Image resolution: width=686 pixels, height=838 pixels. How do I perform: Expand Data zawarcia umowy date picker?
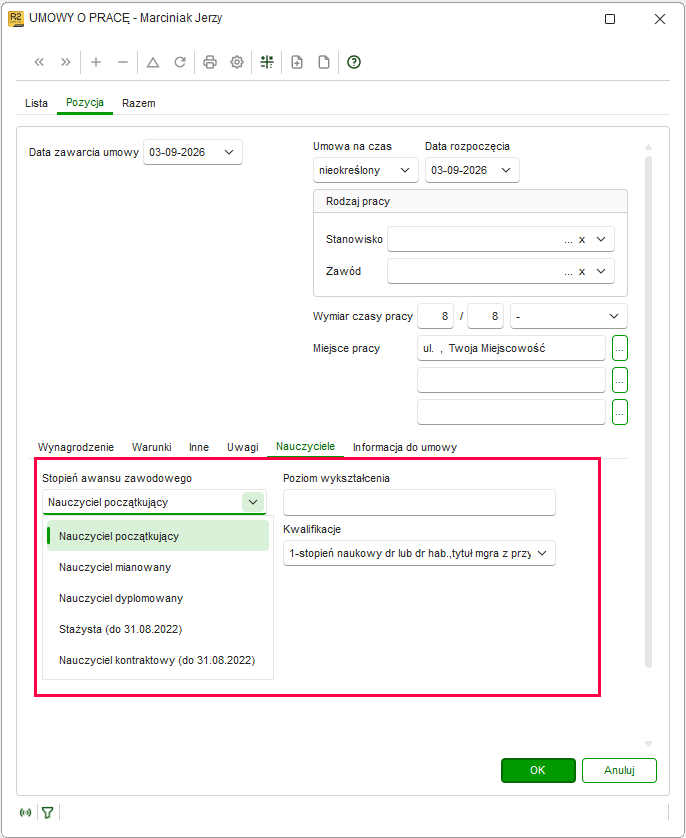[x=229, y=152]
